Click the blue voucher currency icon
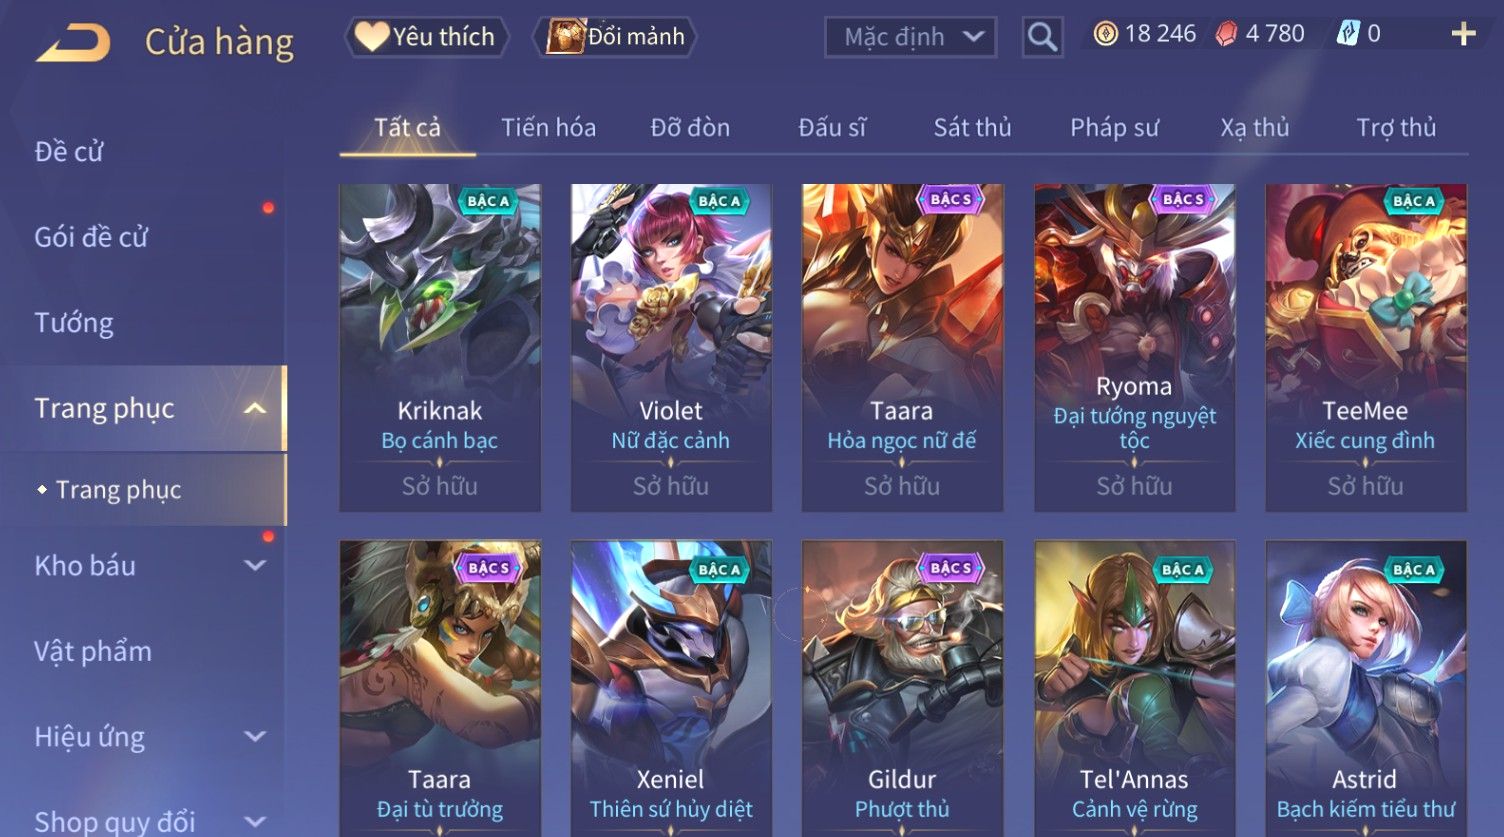The height and width of the screenshot is (837, 1504). (1348, 34)
